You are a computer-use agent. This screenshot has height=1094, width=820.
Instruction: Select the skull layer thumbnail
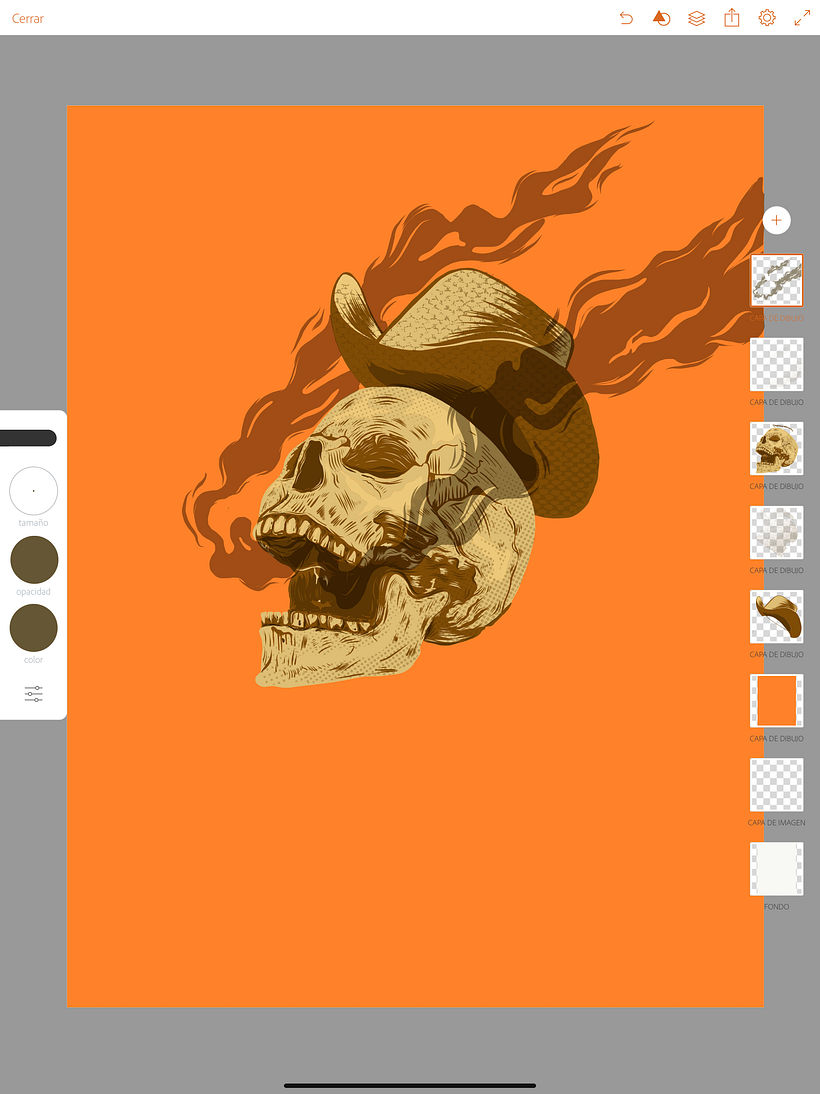tap(776, 448)
